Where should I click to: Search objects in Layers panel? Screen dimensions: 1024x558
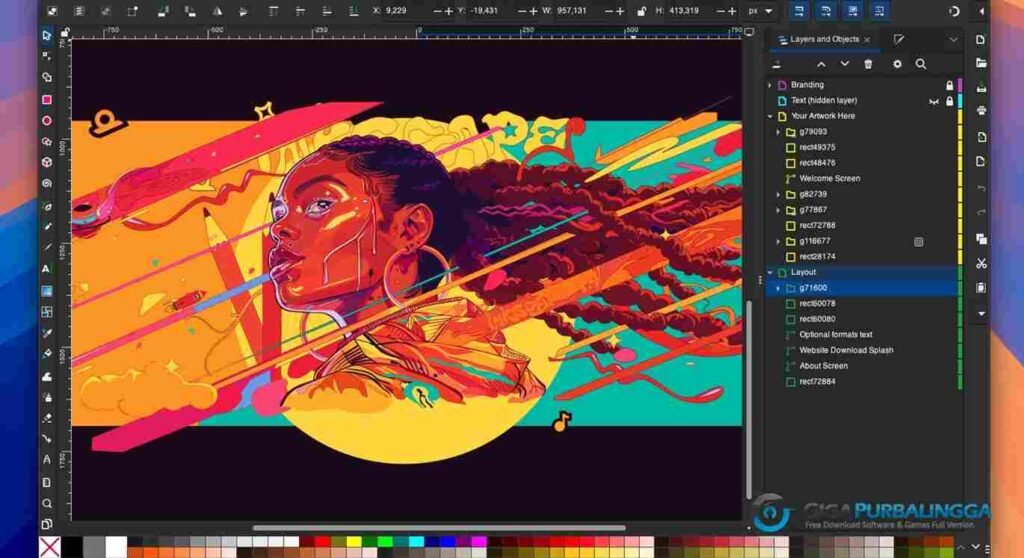(x=921, y=64)
